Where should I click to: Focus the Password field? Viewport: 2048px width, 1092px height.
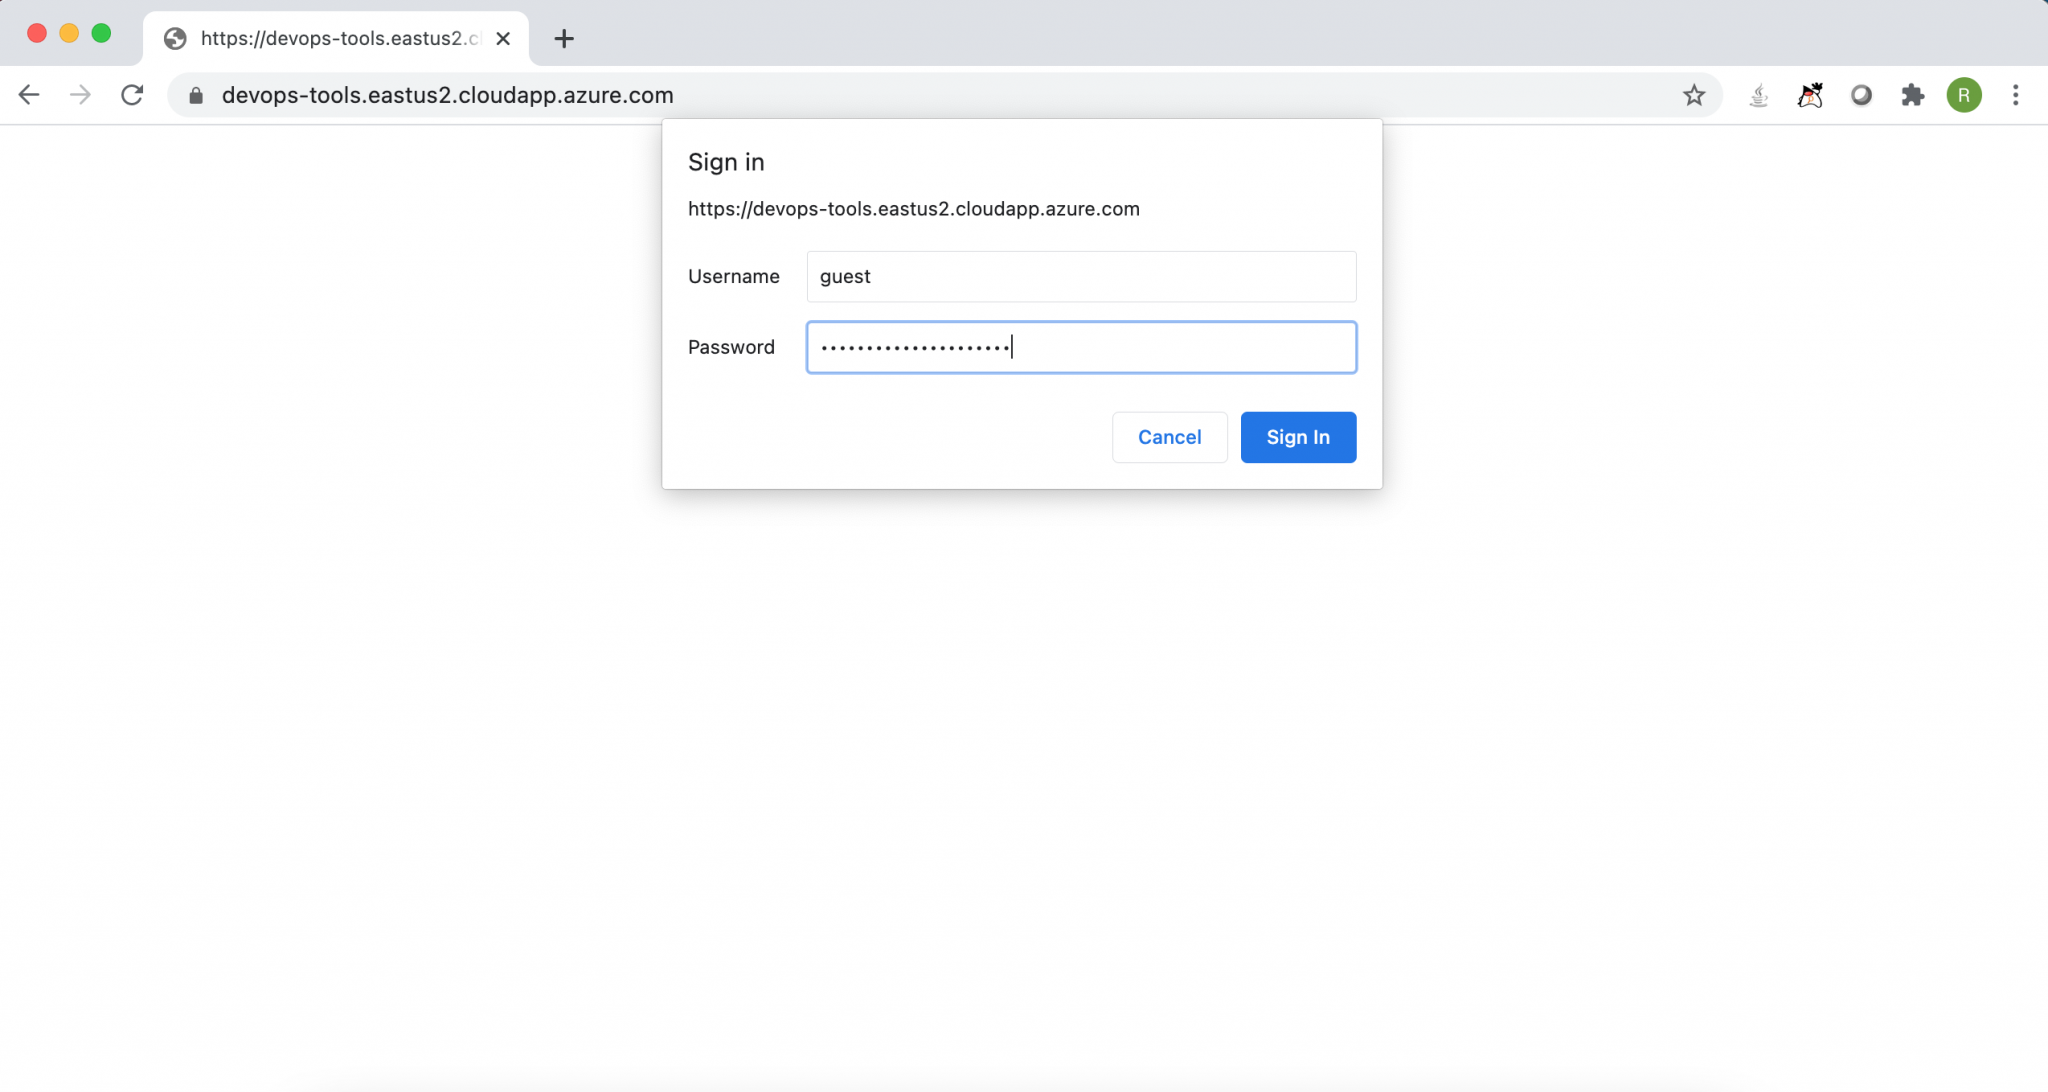[x=1081, y=347]
